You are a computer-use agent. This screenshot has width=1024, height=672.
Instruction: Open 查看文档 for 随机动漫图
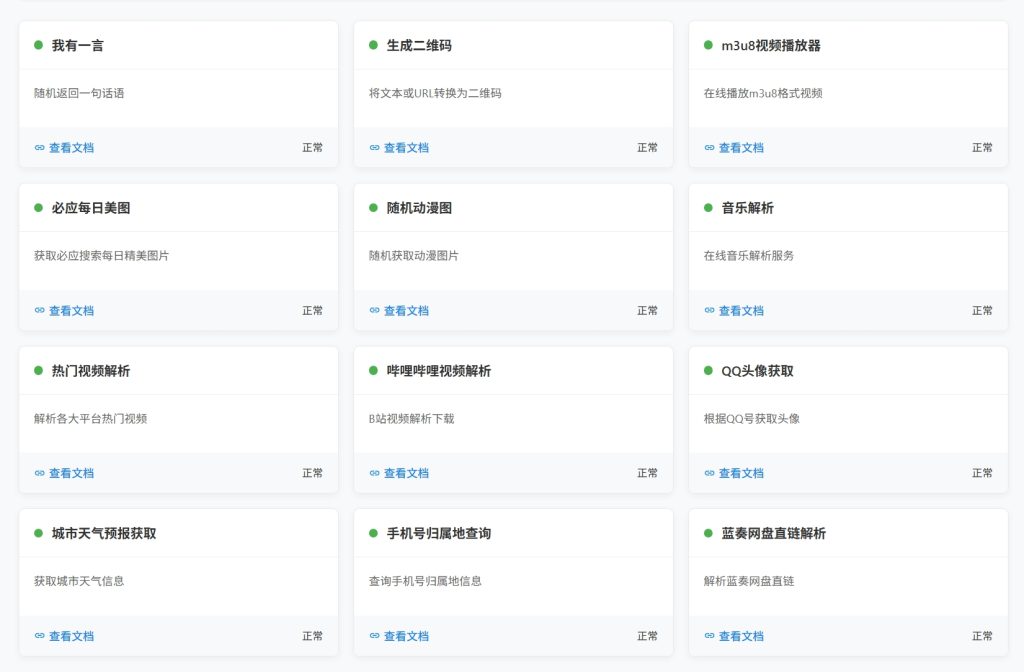[406, 311]
